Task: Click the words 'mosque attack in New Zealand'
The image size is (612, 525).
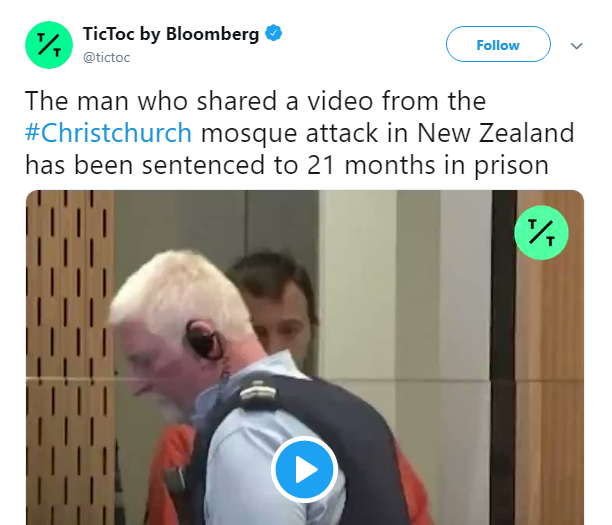Action: click(388, 133)
